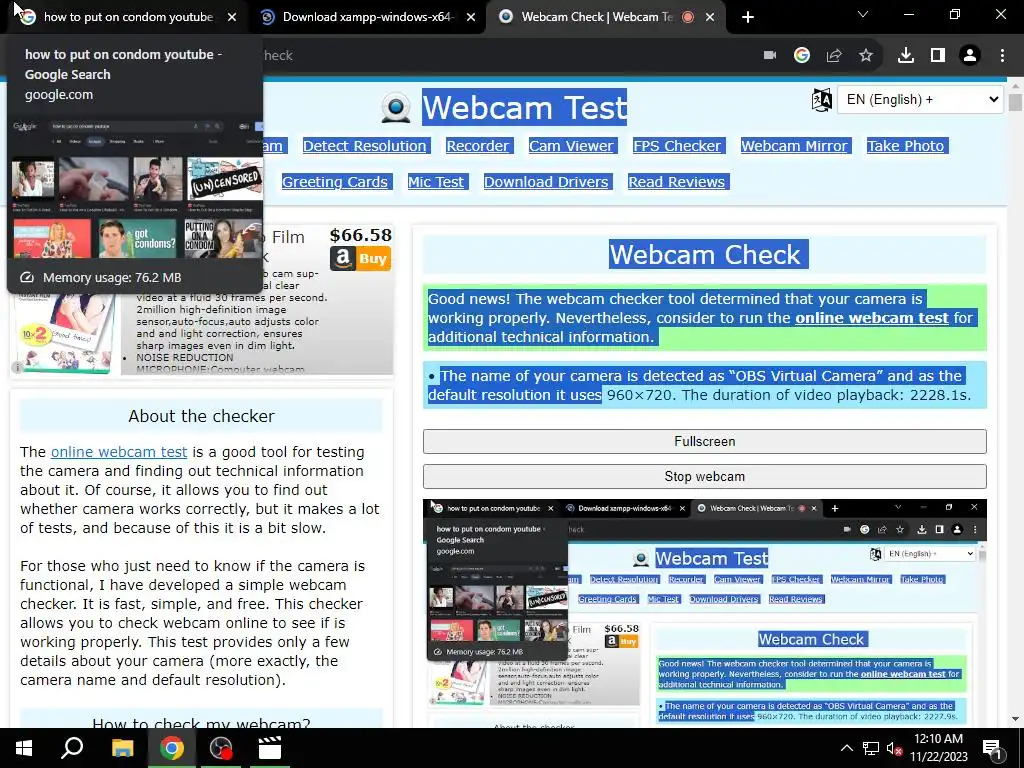Open Webcam Mirror link
This screenshot has width=1024, height=768.
click(x=793, y=146)
